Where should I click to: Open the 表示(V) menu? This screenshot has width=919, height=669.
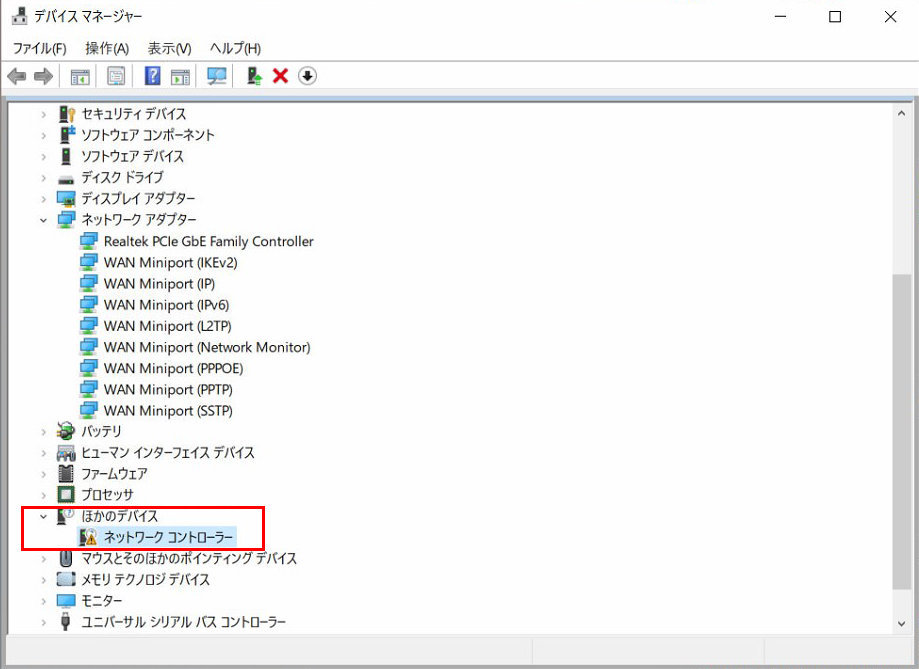[x=169, y=48]
